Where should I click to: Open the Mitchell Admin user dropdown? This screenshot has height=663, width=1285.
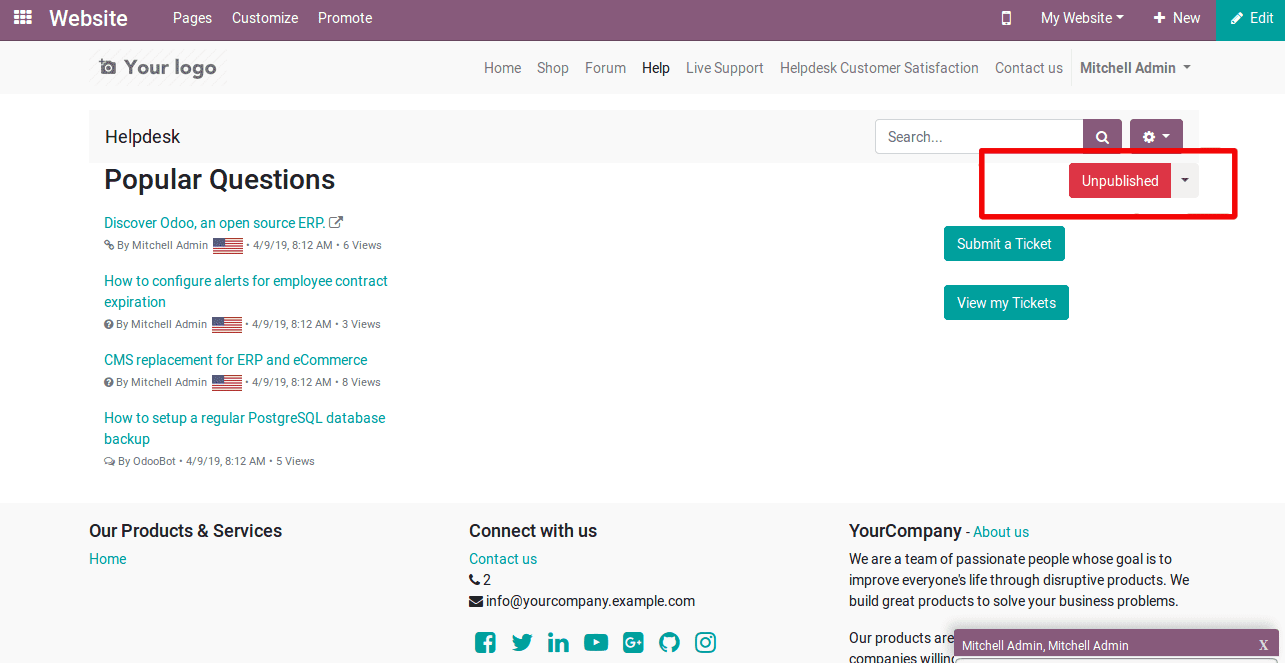coord(1135,68)
